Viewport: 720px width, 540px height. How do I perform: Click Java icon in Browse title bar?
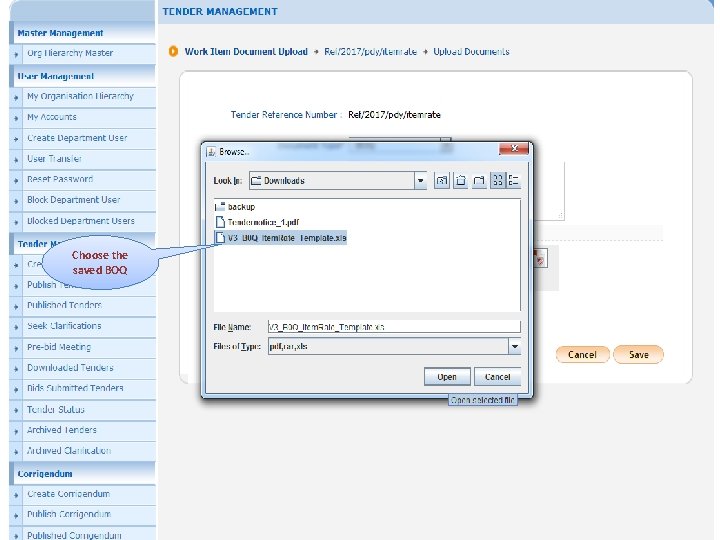coord(211,152)
